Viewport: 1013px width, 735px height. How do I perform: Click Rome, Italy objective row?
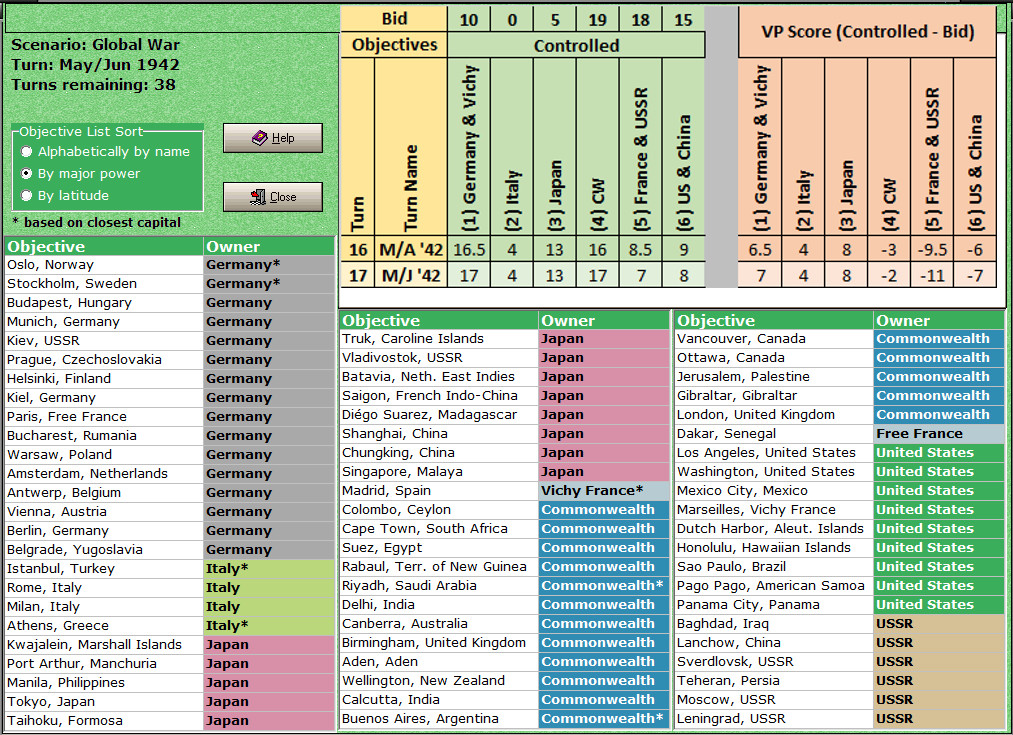pyautogui.click(x=169, y=588)
